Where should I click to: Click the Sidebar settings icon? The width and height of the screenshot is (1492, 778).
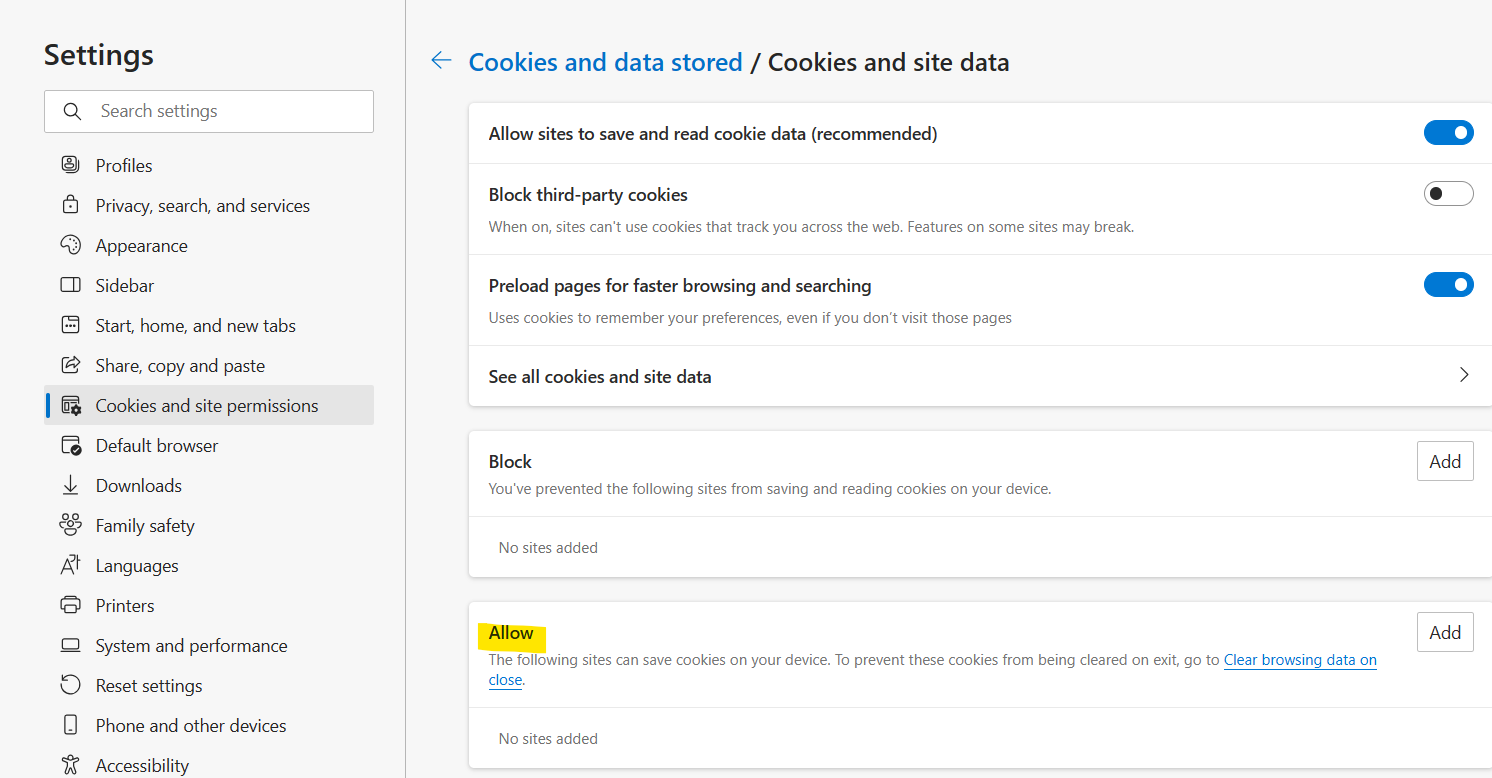click(x=69, y=285)
